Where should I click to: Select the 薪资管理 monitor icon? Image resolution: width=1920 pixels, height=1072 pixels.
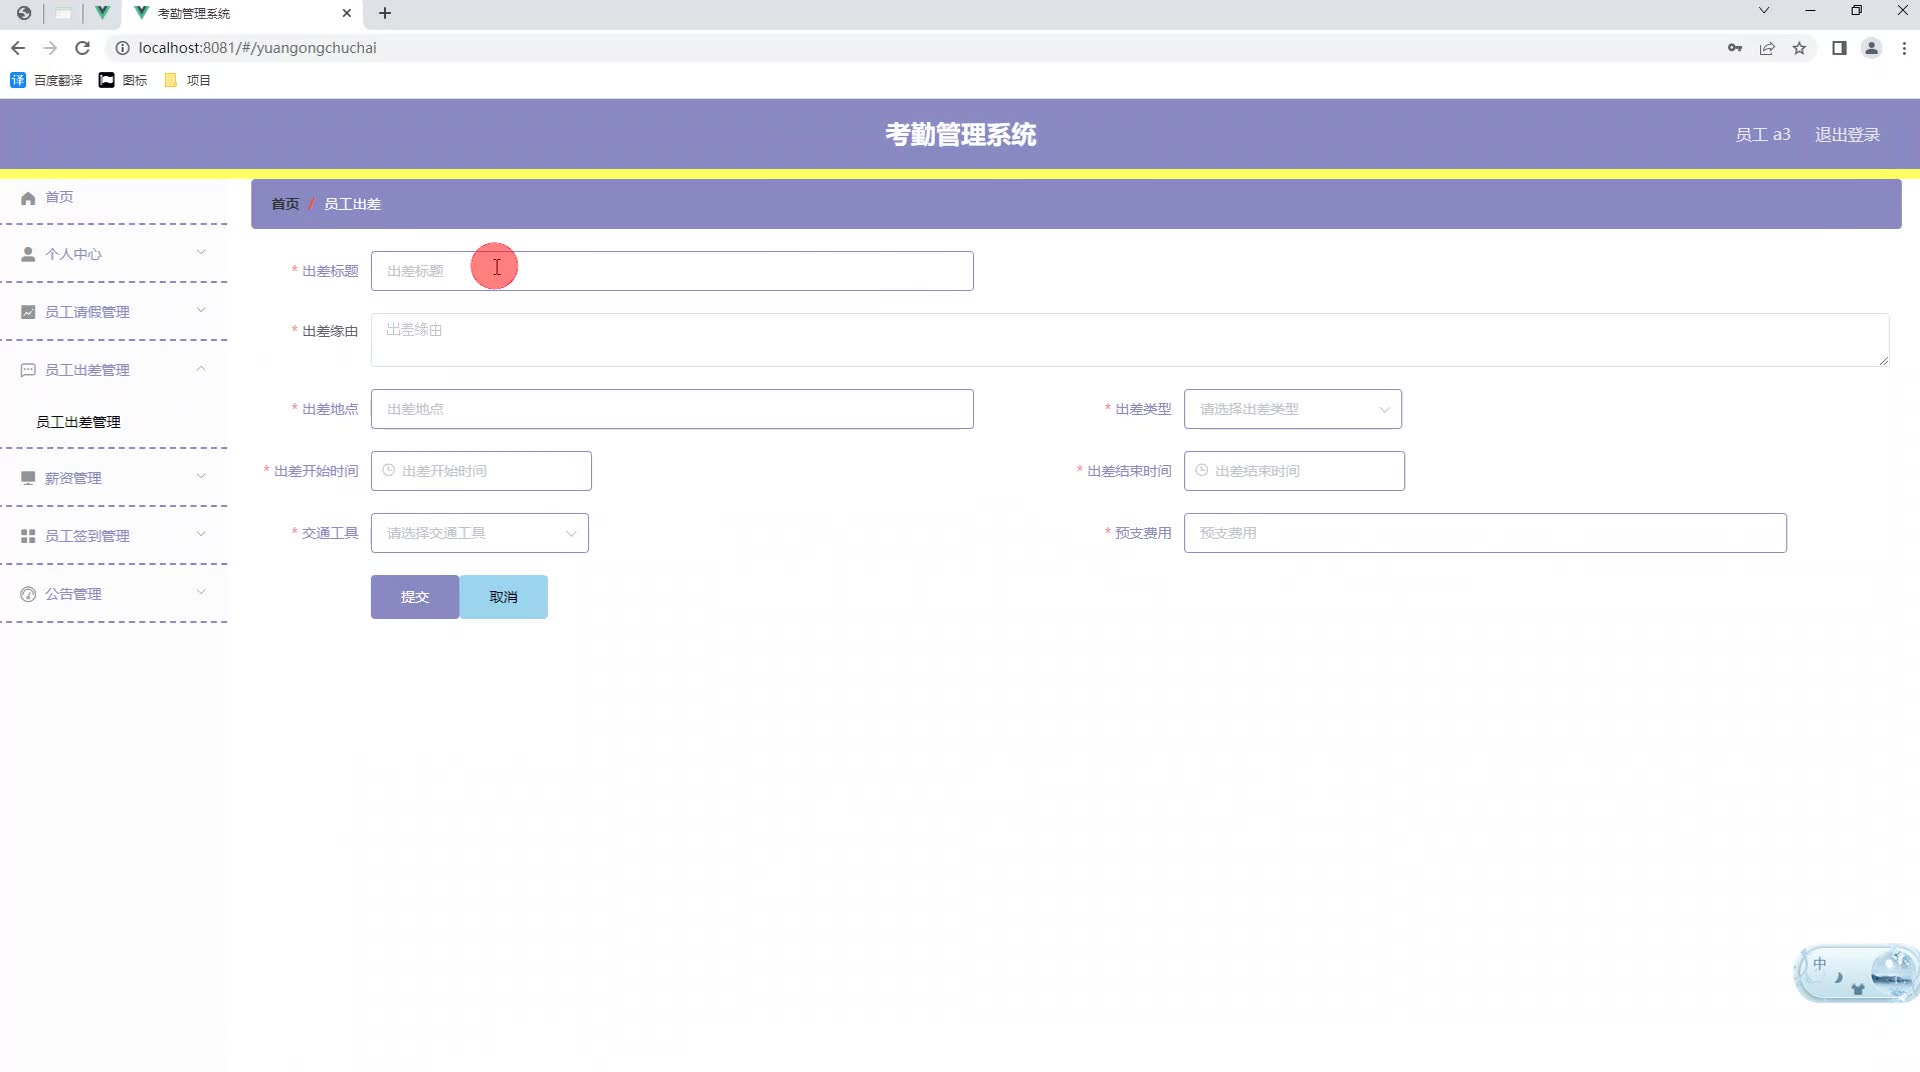pyautogui.click(x=28, y=477)
